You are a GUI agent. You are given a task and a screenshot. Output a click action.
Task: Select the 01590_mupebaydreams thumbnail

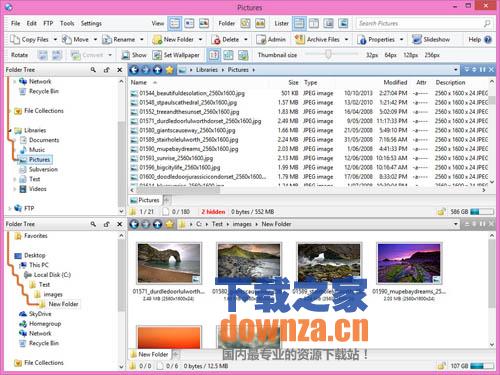(409, 263)
